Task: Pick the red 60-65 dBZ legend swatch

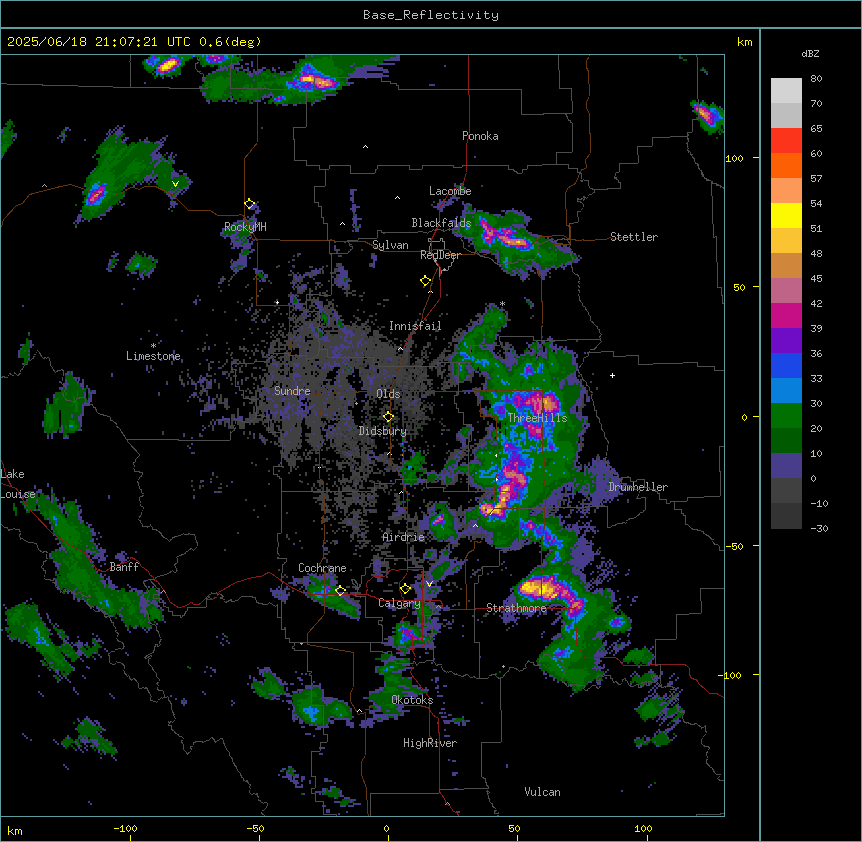Action: coord(786,141)
